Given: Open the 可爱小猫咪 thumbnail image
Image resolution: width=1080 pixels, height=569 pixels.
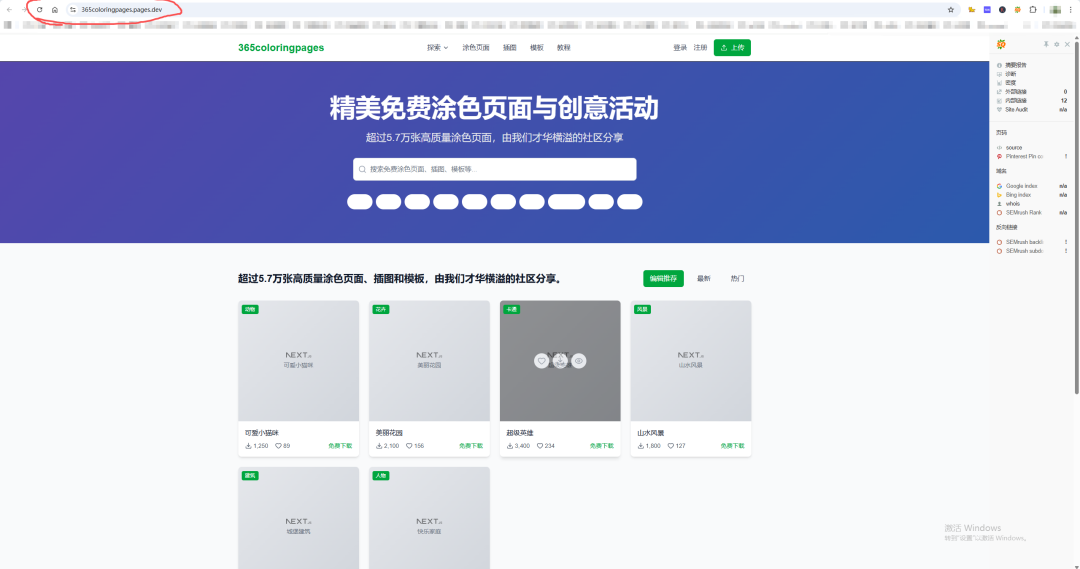Looking at the screenshot, I should point(298,361).
